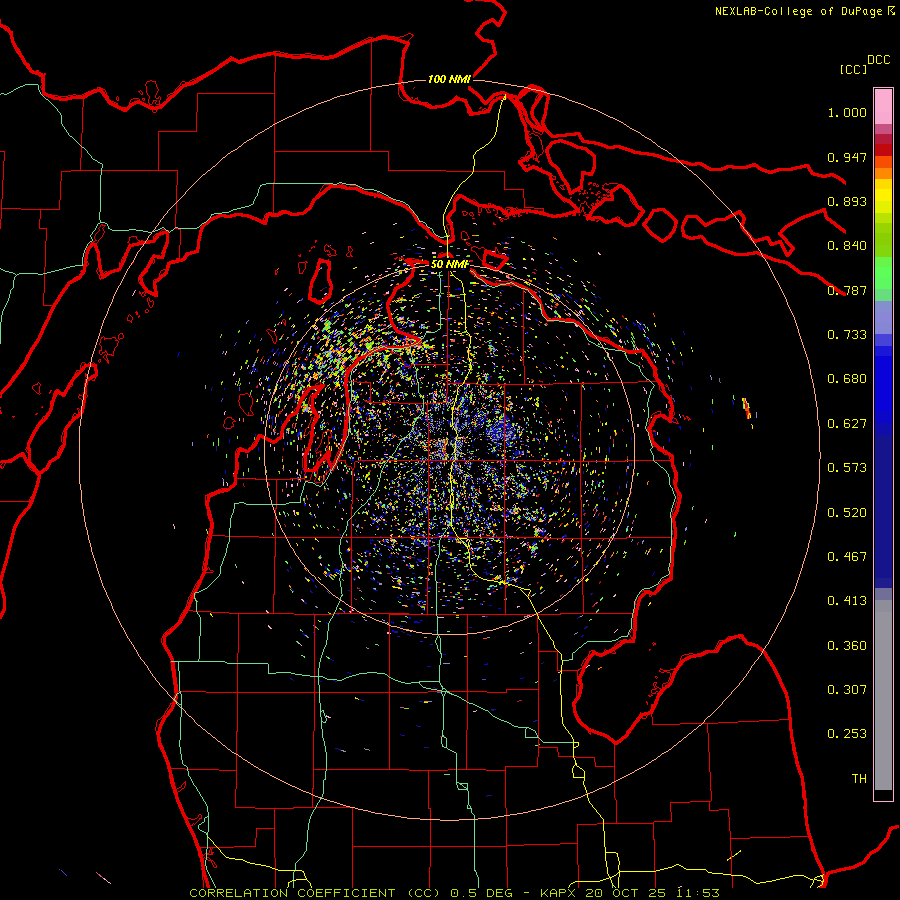Click the 11:53 timestamp

pos(697,893)
